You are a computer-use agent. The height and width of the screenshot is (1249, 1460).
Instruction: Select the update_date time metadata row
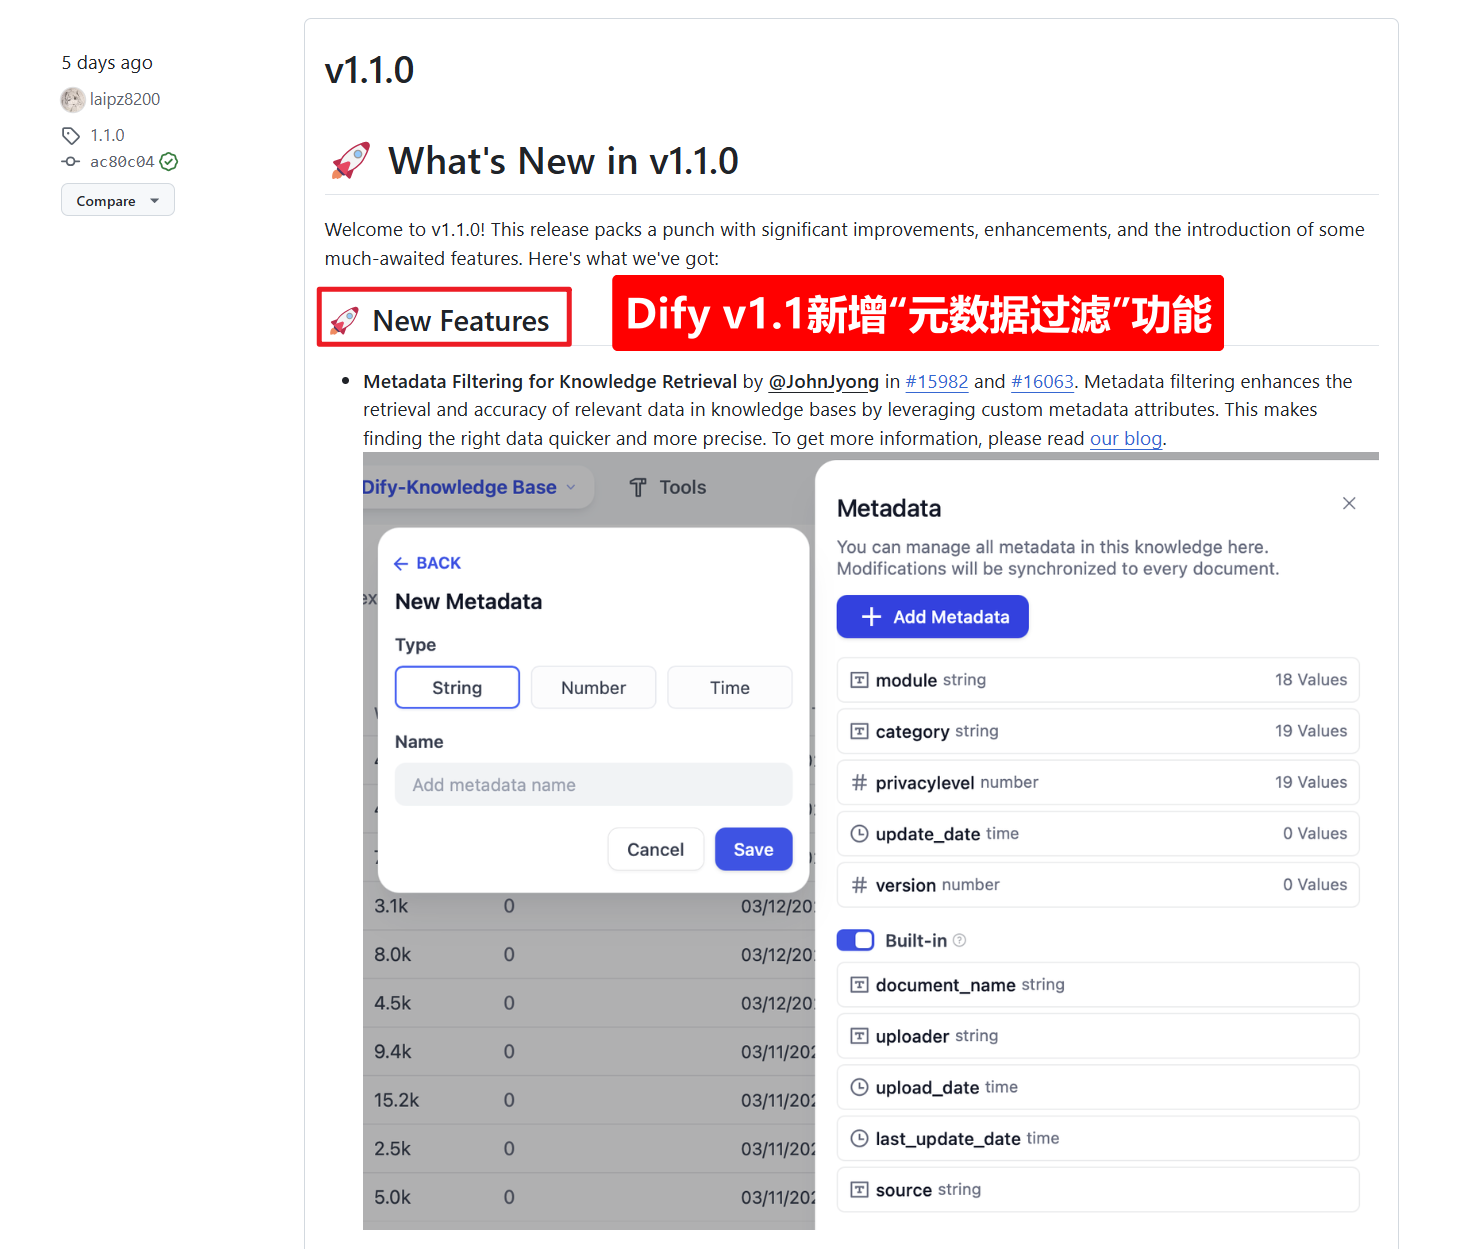[x=1097, y=833]
